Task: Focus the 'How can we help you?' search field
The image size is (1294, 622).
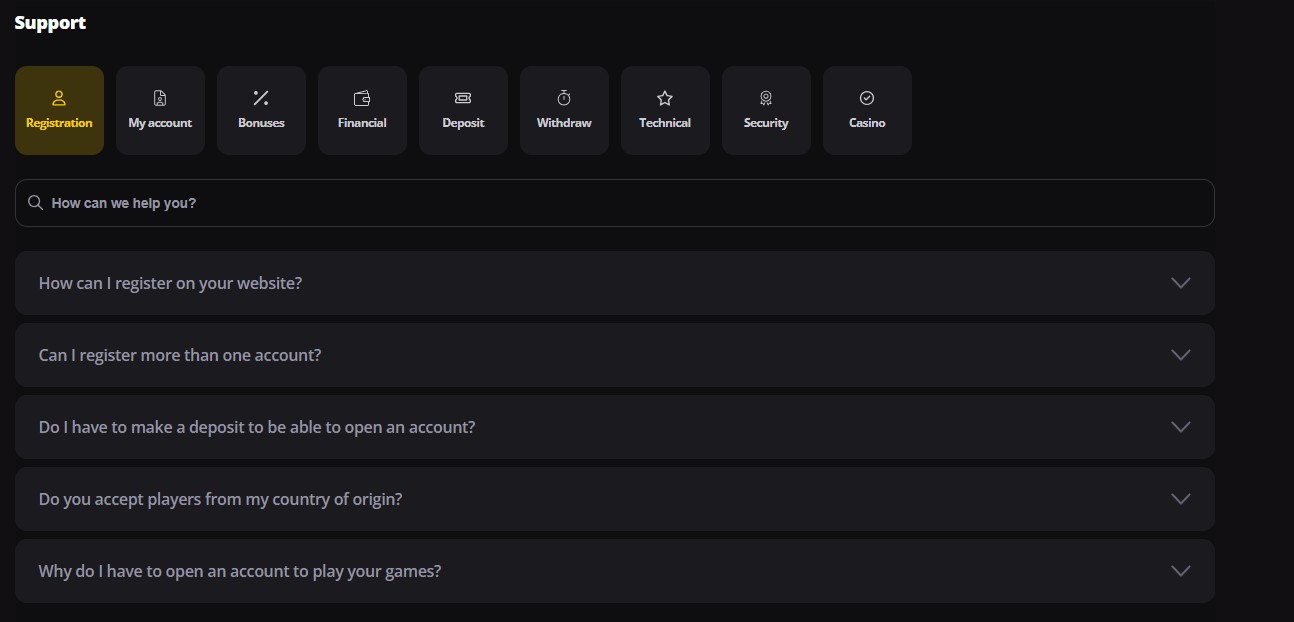Action: click(615, 203)
